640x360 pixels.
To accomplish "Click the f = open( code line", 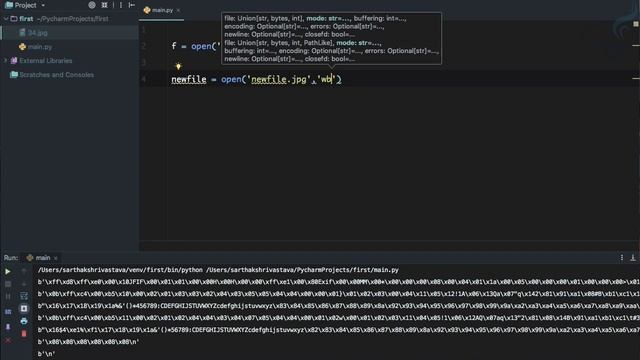I will 196,46.
